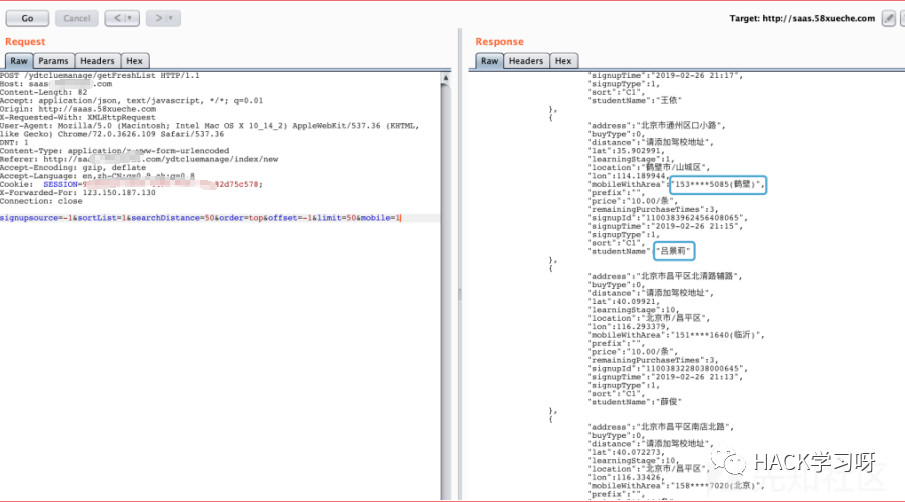Click address 北京市通州区口小路 line
The width and height of the screenshot is (905, 502).
pos(657,126)
